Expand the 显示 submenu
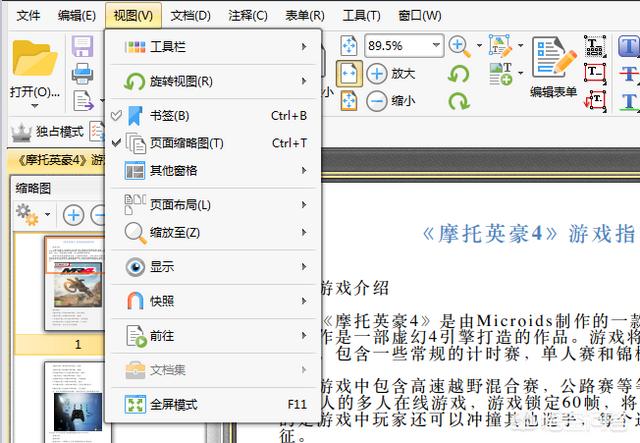640x443 pixels. pos(213,267)
